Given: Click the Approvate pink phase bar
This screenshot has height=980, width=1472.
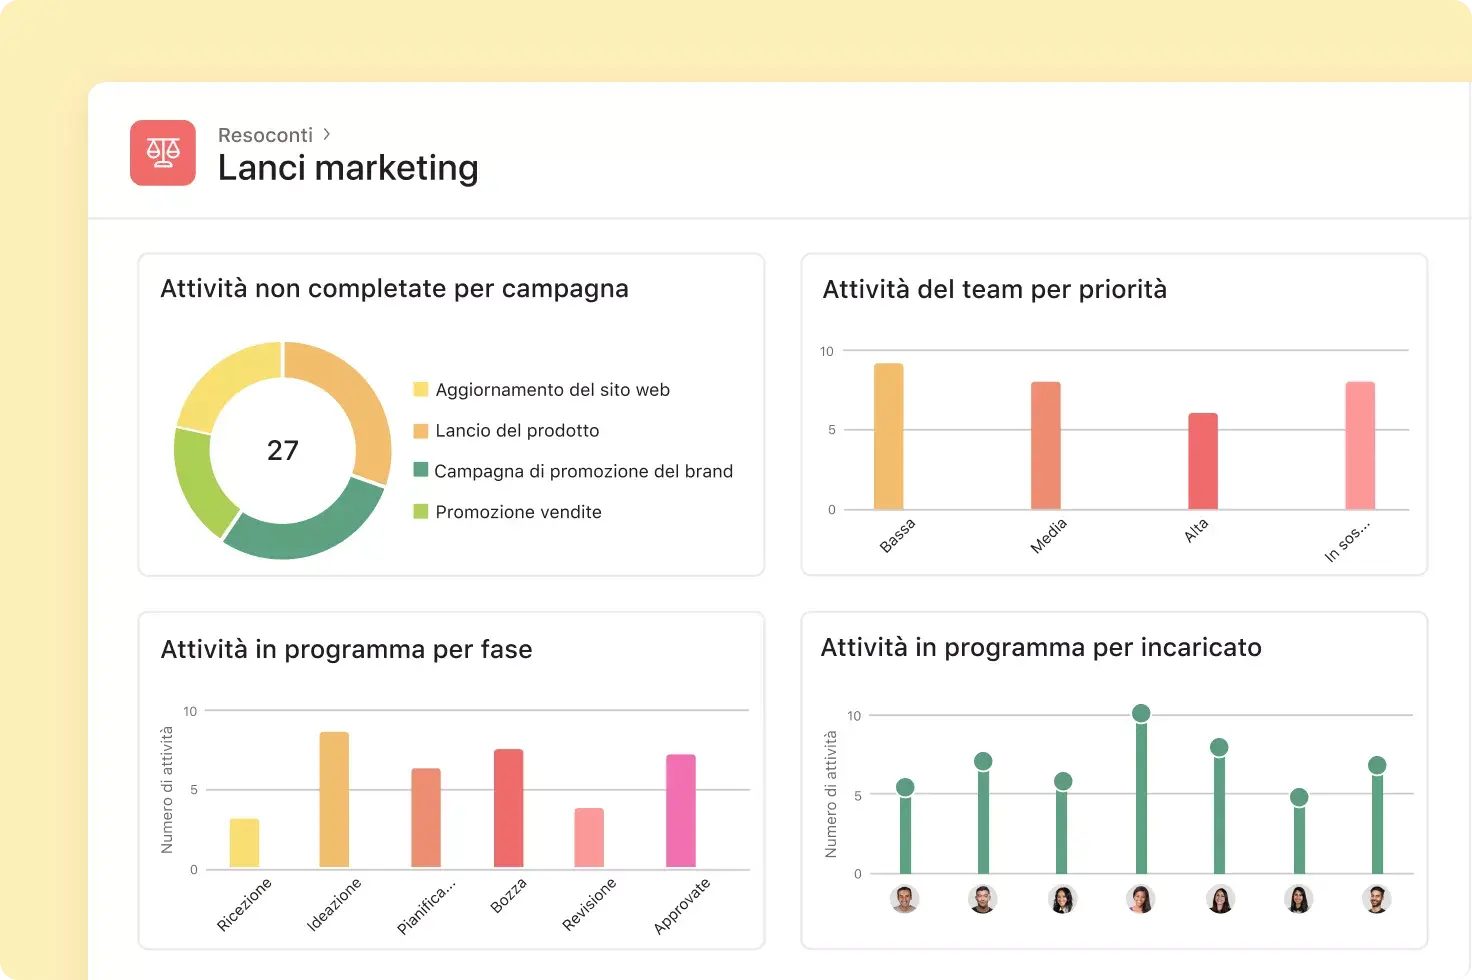Looking at the screenshot, I should coord(681,811).
